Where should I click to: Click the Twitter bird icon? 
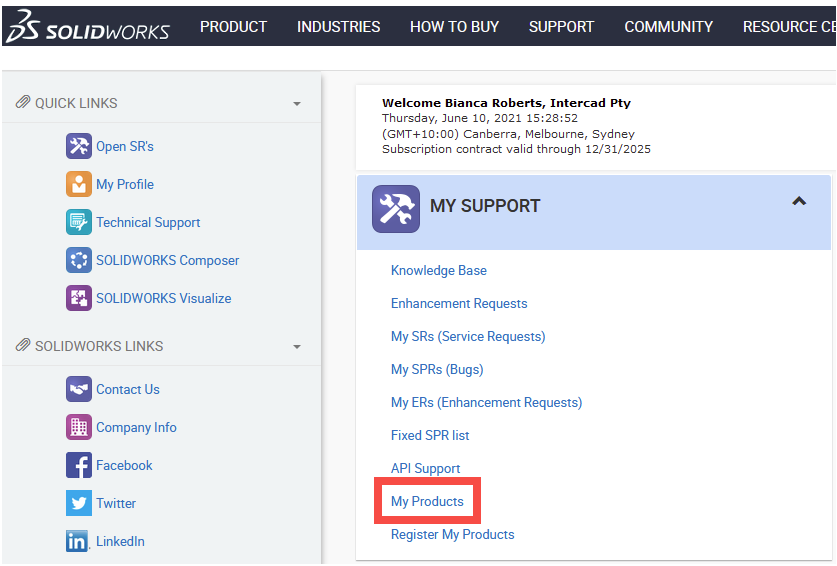pos(79,503)
